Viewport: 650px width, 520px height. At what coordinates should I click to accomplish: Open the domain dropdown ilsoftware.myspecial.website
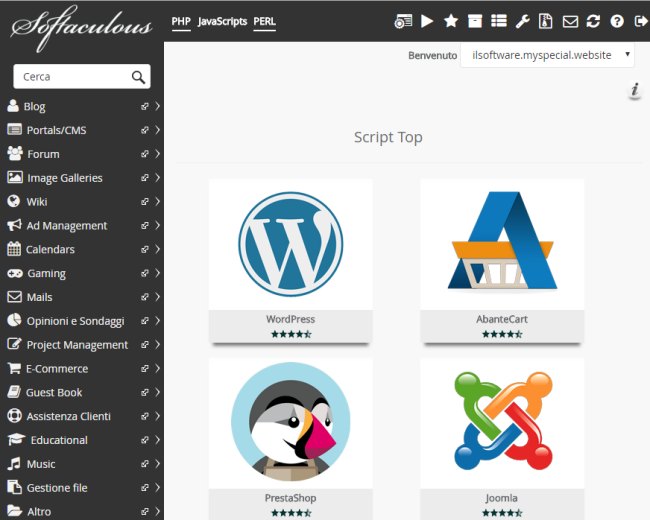click(x=547, y=55)
